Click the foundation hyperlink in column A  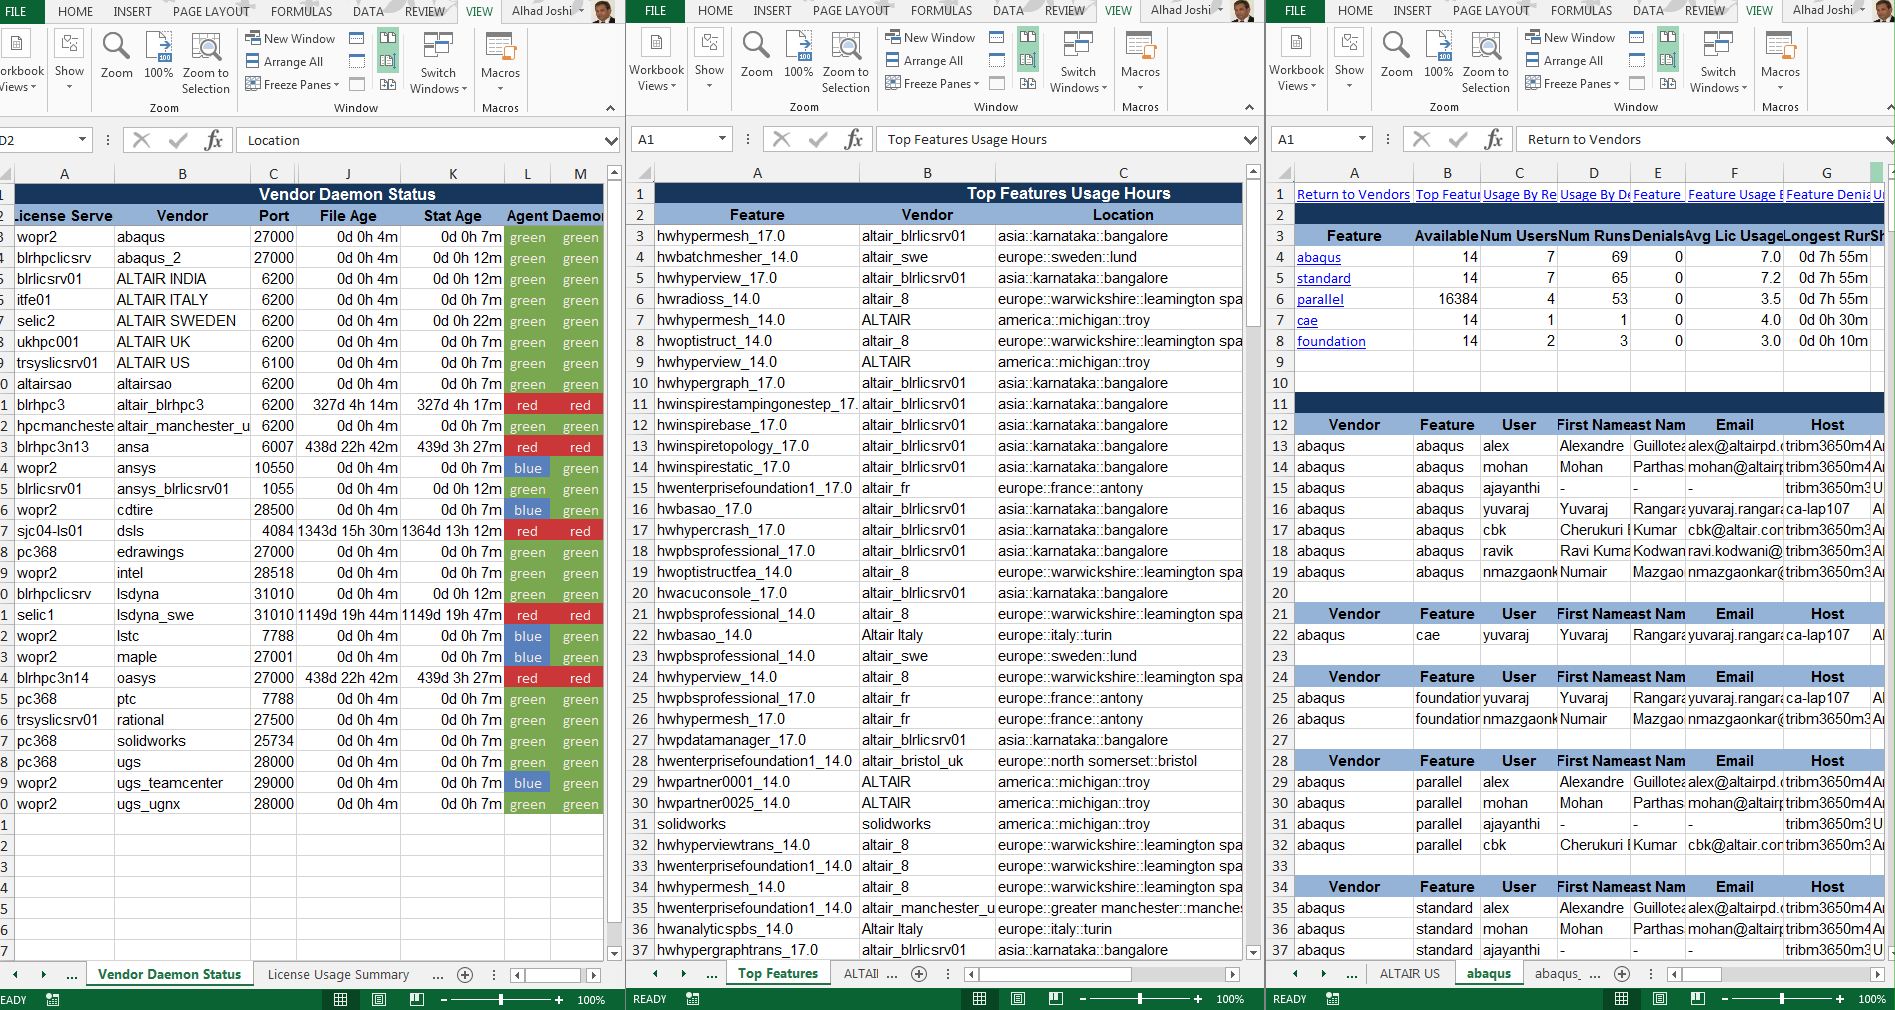[1331, 341]
